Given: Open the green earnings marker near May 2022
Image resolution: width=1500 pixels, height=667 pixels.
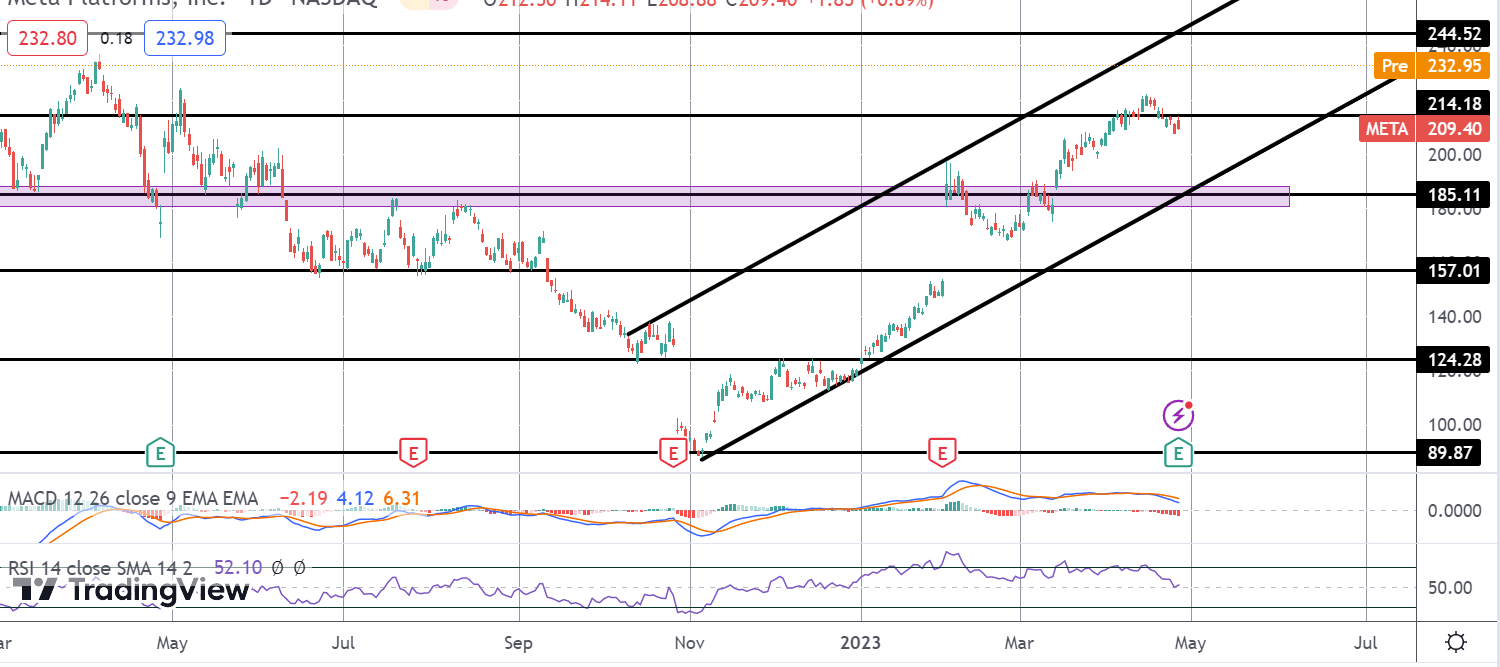Looking at the screenshot, I should [160, 453].
